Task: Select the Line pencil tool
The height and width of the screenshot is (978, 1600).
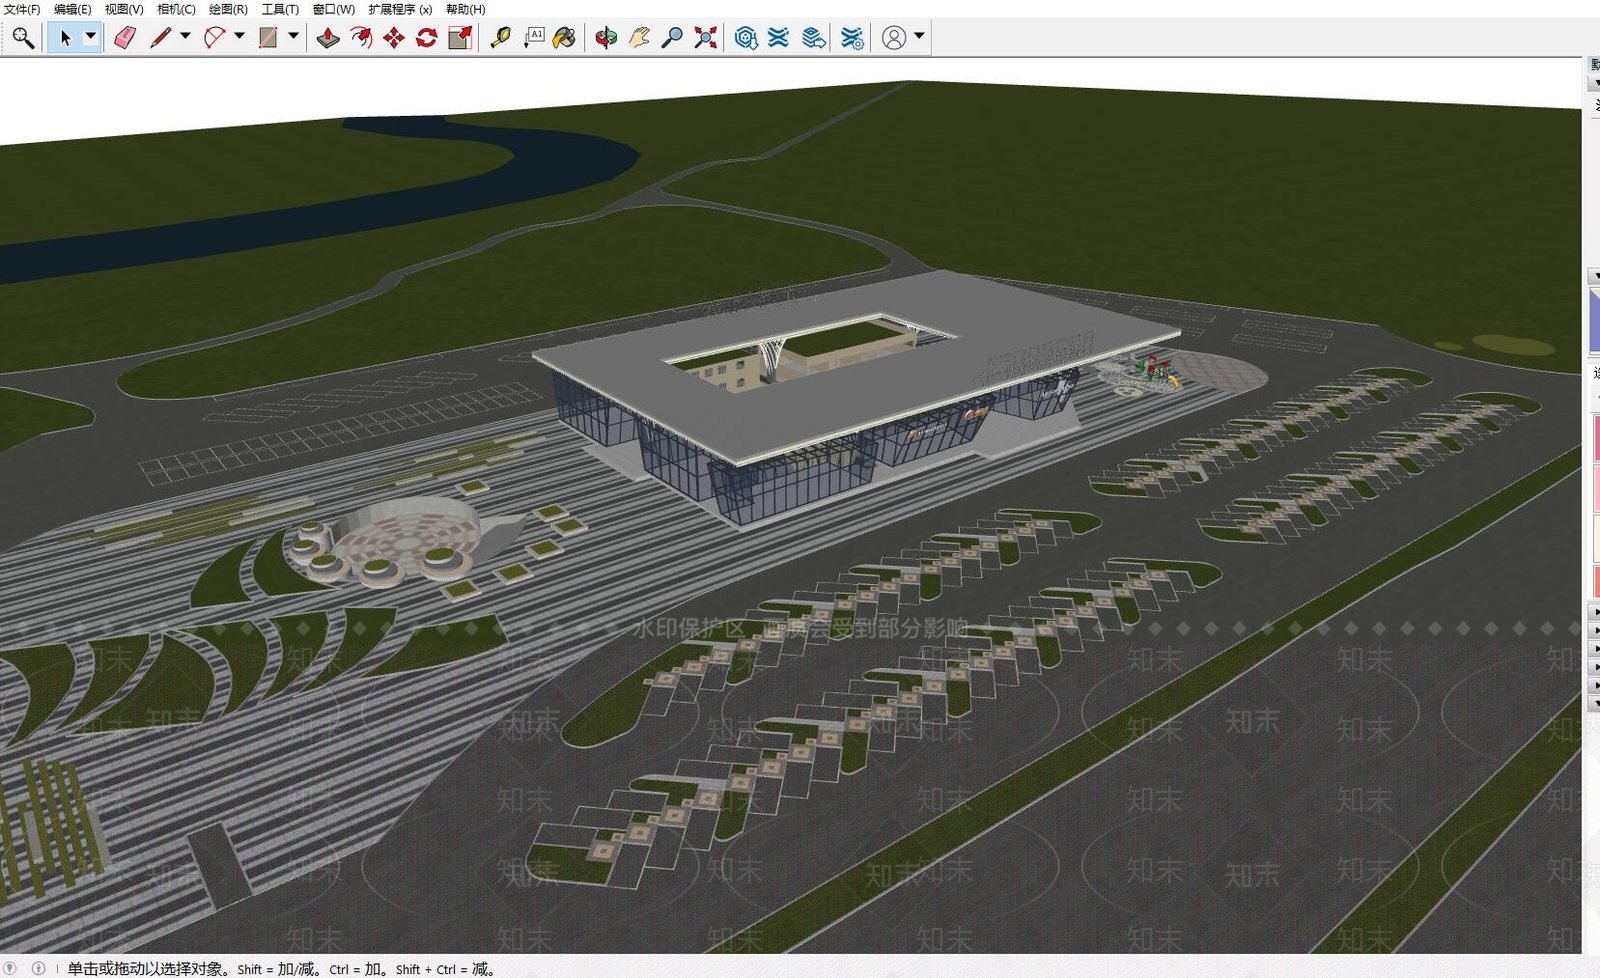Action: pyautogui.click(x=160, y=38)
